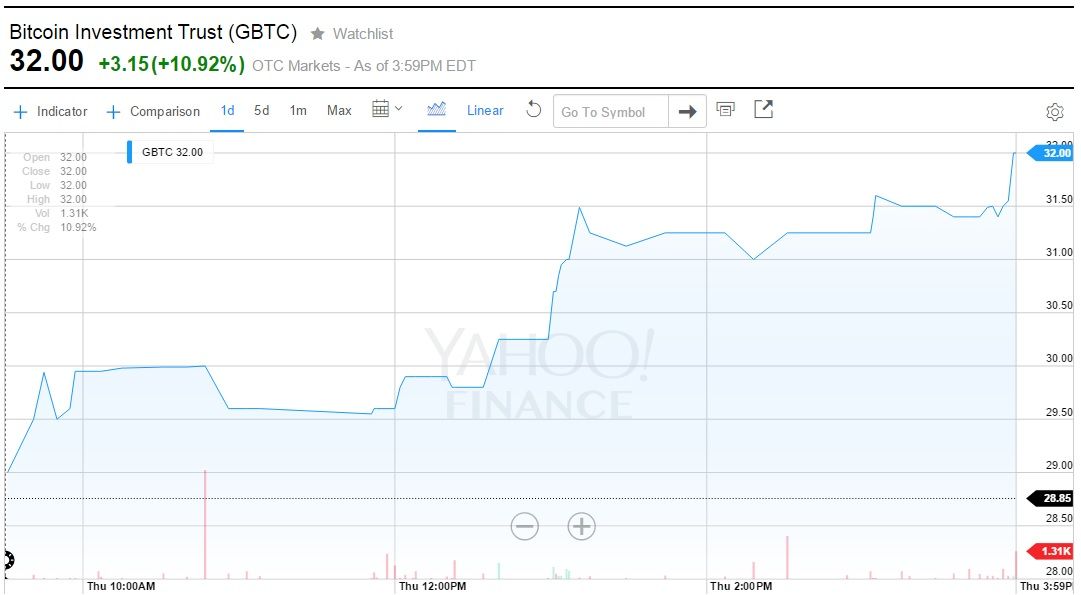The image size is (1081, 595).
Task: Add a Comparison symbol
Action: 154,111
